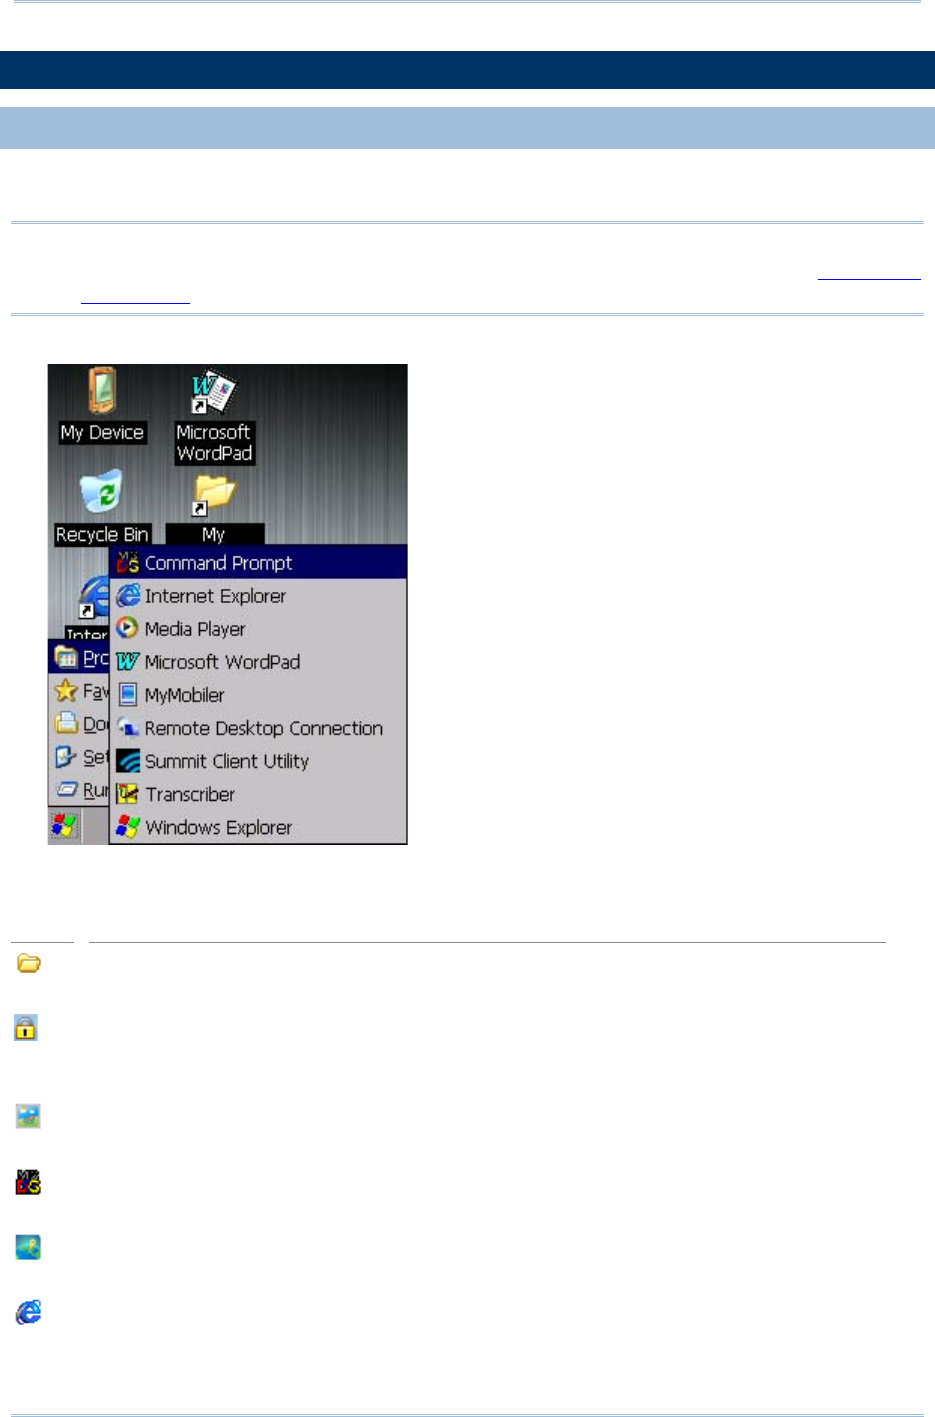This screenshot has width=935, height=1417.
Task: Choose the Run item in Start menu
Action: [79, 790]
